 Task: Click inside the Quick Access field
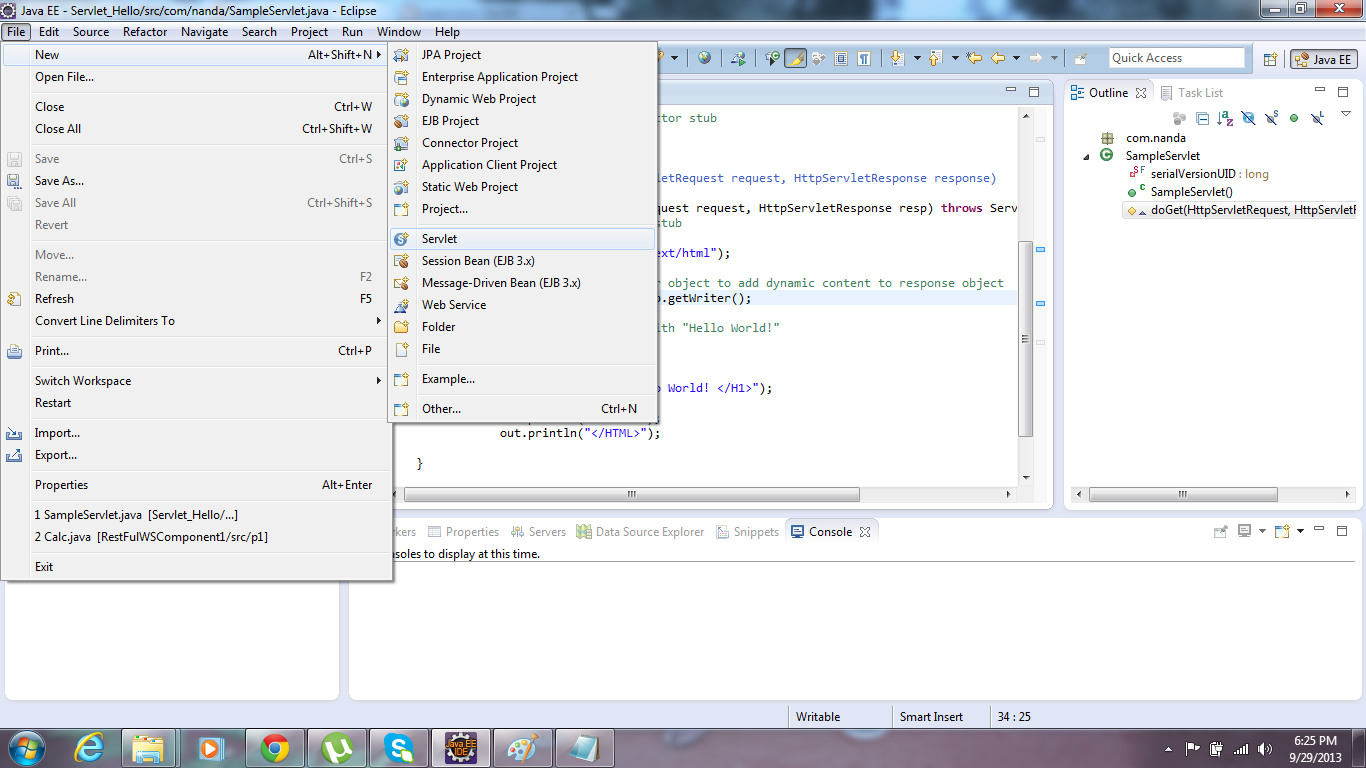pyautogui.click(x=1177, y=57)
